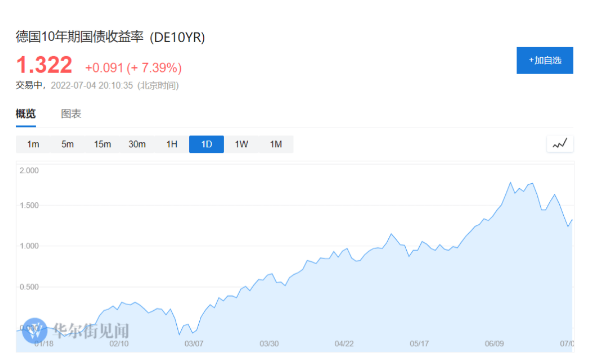
Task: Click the 03/30 date label on x-axis
Action: (x=269, y=344)
